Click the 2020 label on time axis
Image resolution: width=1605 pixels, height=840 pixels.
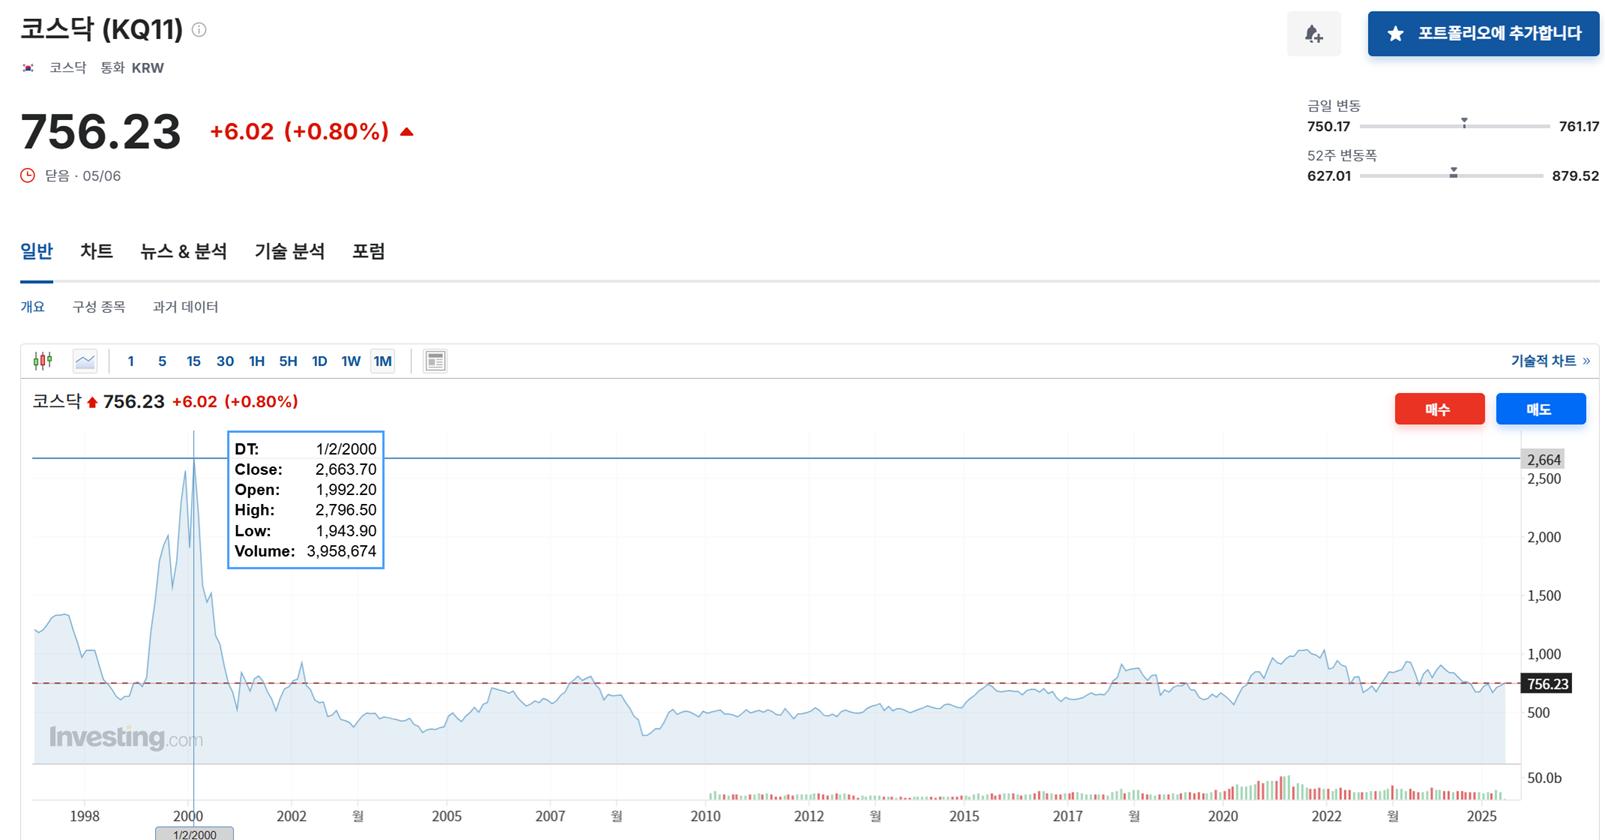1223,816
